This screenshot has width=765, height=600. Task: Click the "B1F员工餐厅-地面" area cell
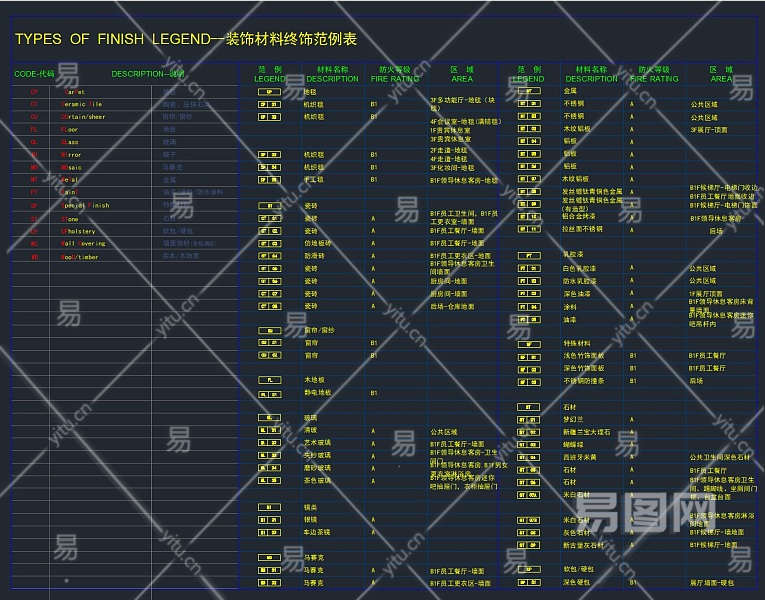pos(457,243)
